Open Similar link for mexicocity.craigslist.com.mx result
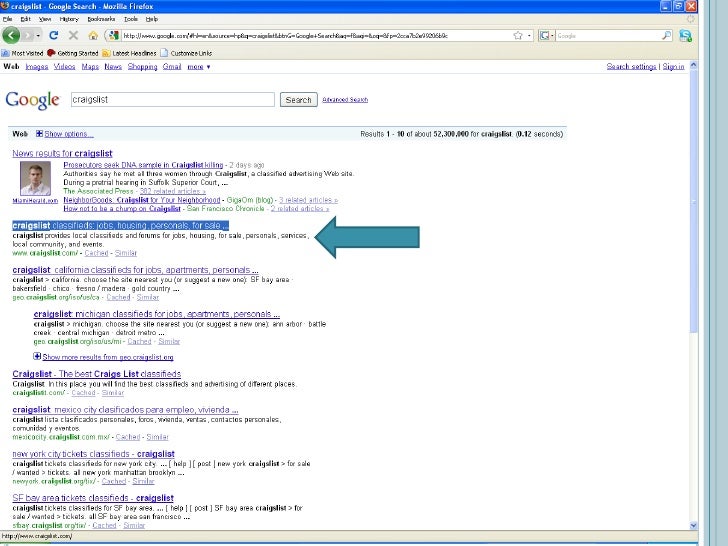This screenshot has height=546, width=728. [x=157, y=437]
